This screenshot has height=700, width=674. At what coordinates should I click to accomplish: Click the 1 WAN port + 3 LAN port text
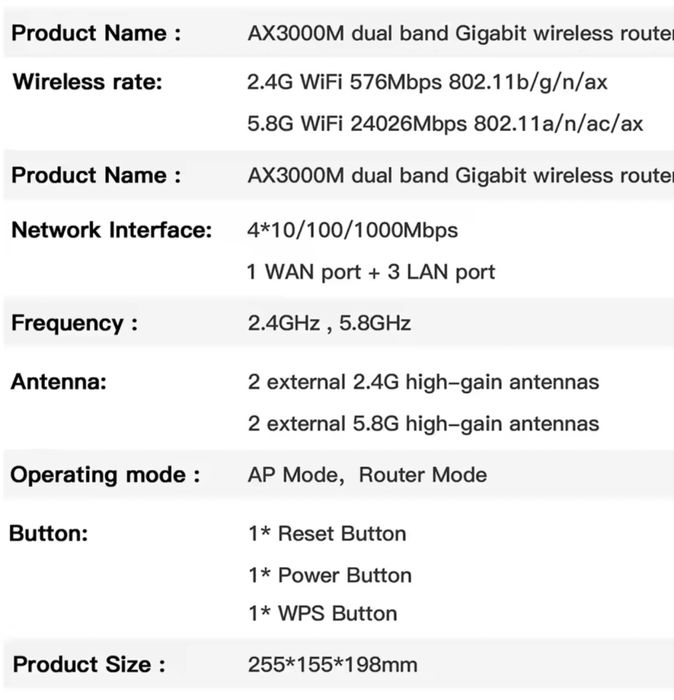(x=371, y=271)
